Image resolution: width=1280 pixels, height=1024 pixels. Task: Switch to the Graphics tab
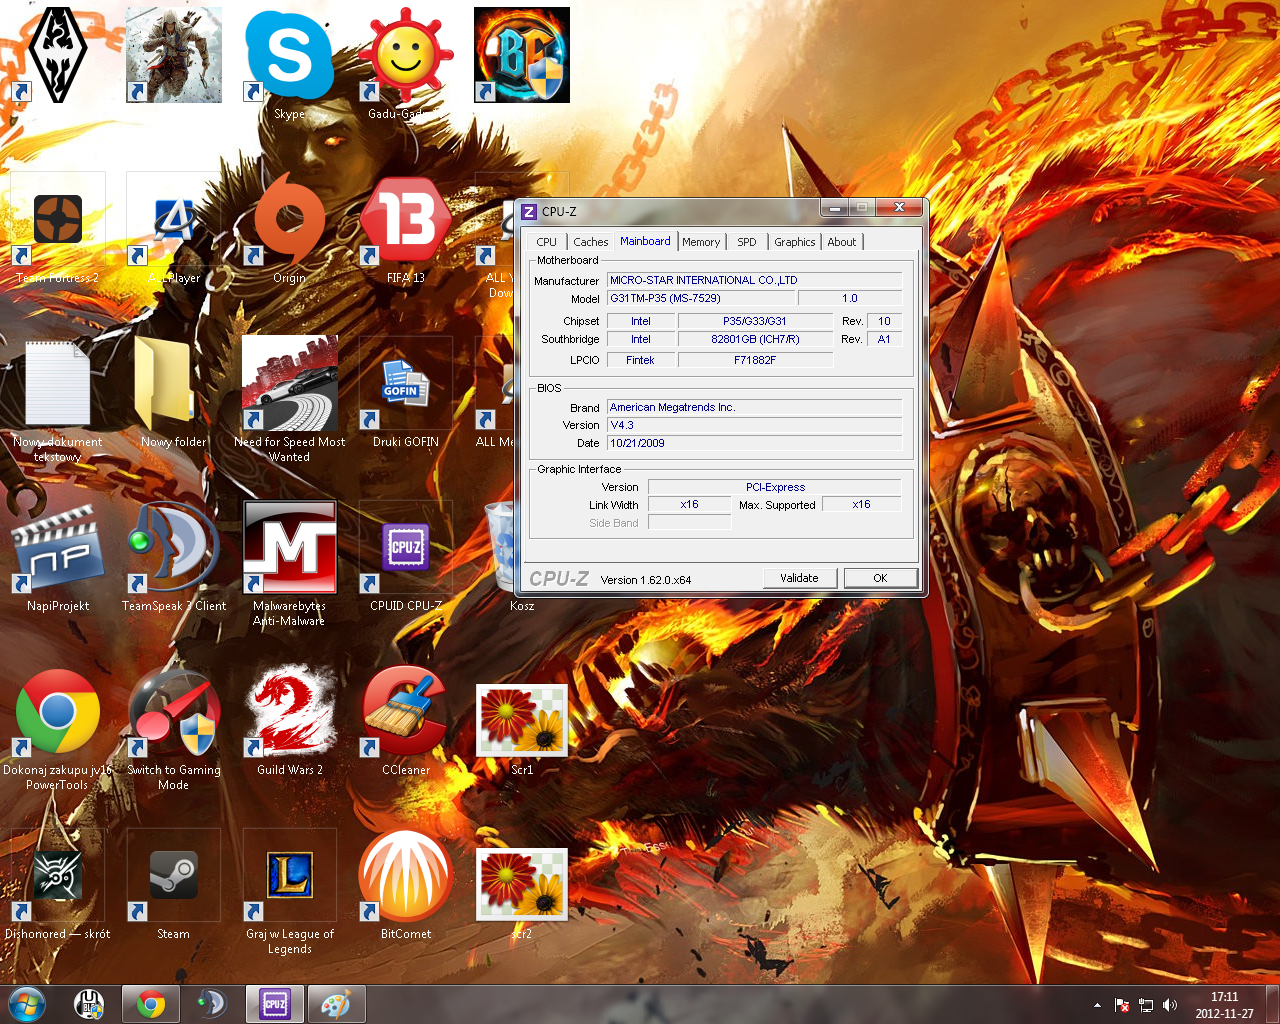[x=795, y=242]
